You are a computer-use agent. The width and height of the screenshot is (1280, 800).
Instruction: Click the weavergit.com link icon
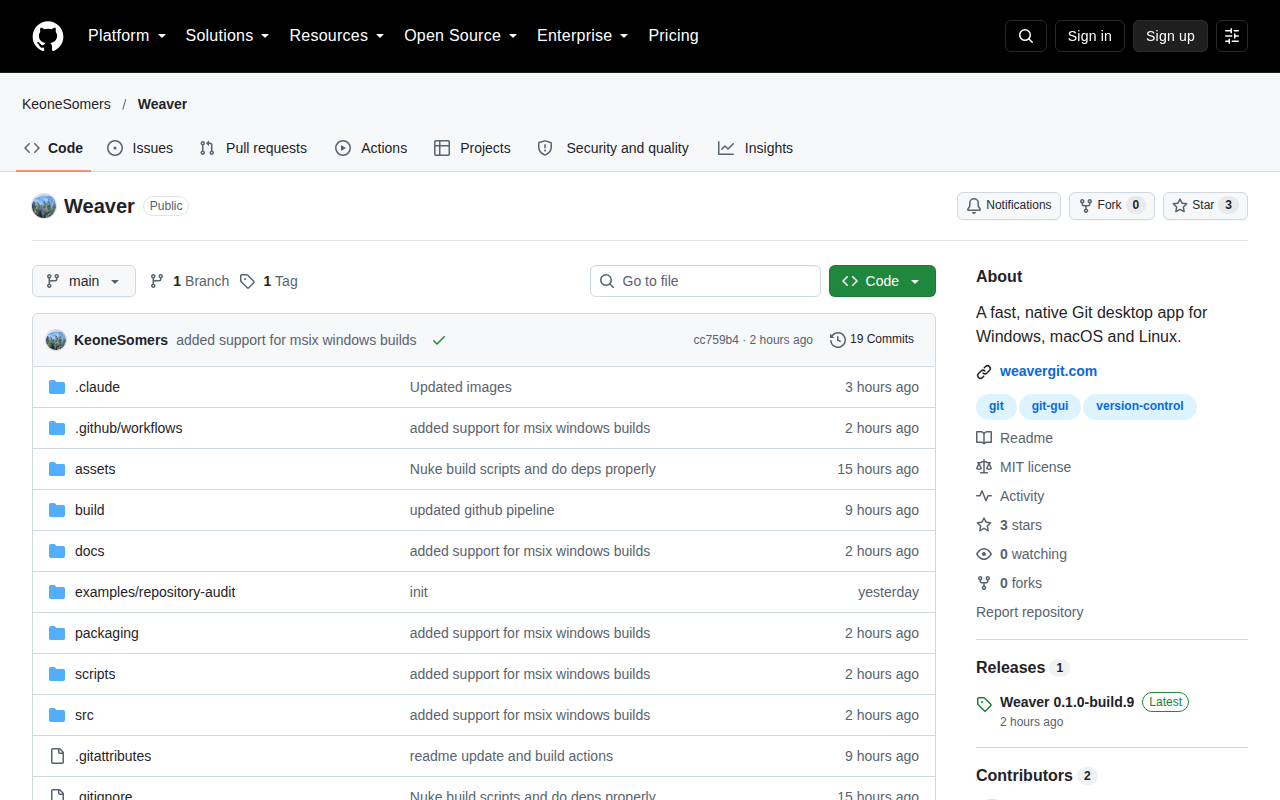(984, 372)
